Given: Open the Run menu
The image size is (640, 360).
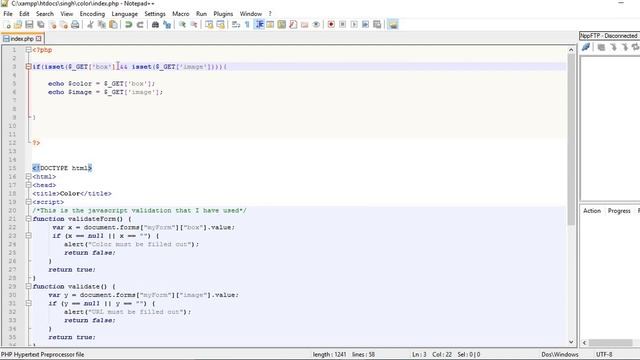Looking at the screenshot, I should click(x=201, y=13).
